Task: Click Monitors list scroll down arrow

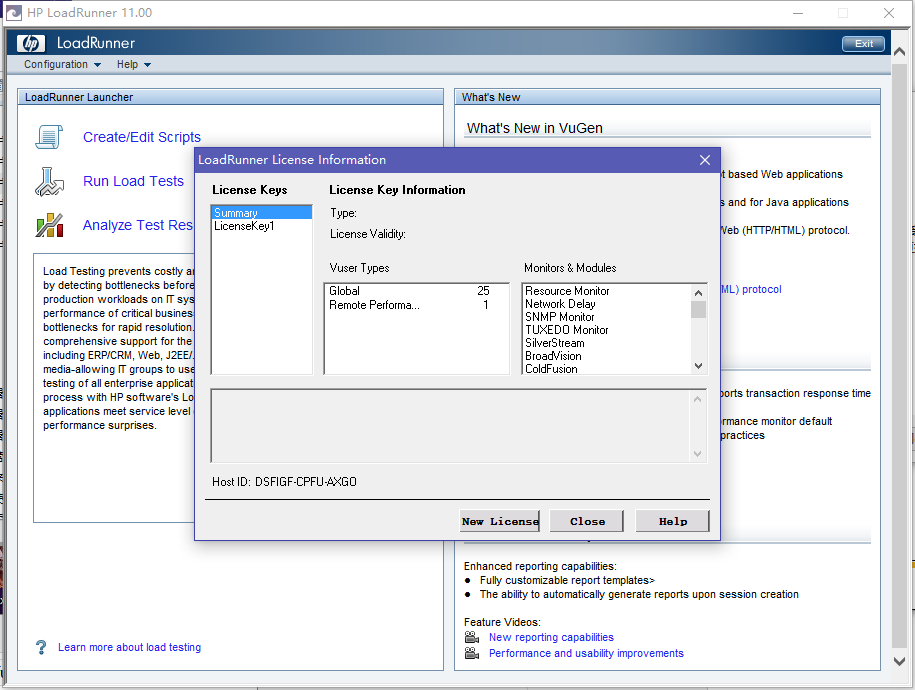Action: point(698,366)
